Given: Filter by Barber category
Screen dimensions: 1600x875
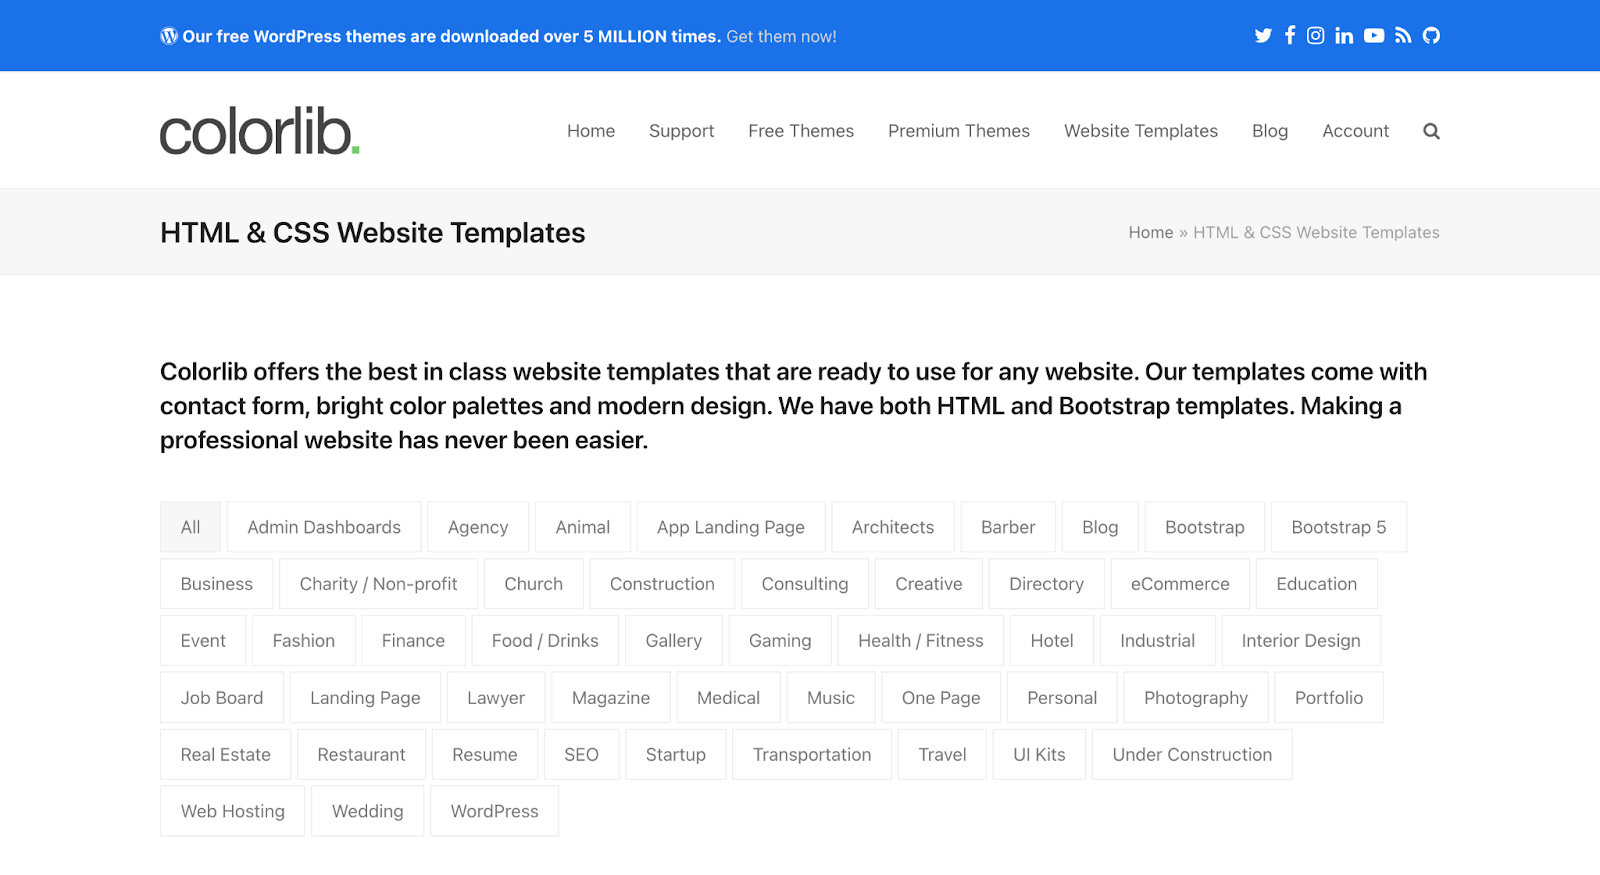Looking at the screenshot, I should click(1008, 527).
